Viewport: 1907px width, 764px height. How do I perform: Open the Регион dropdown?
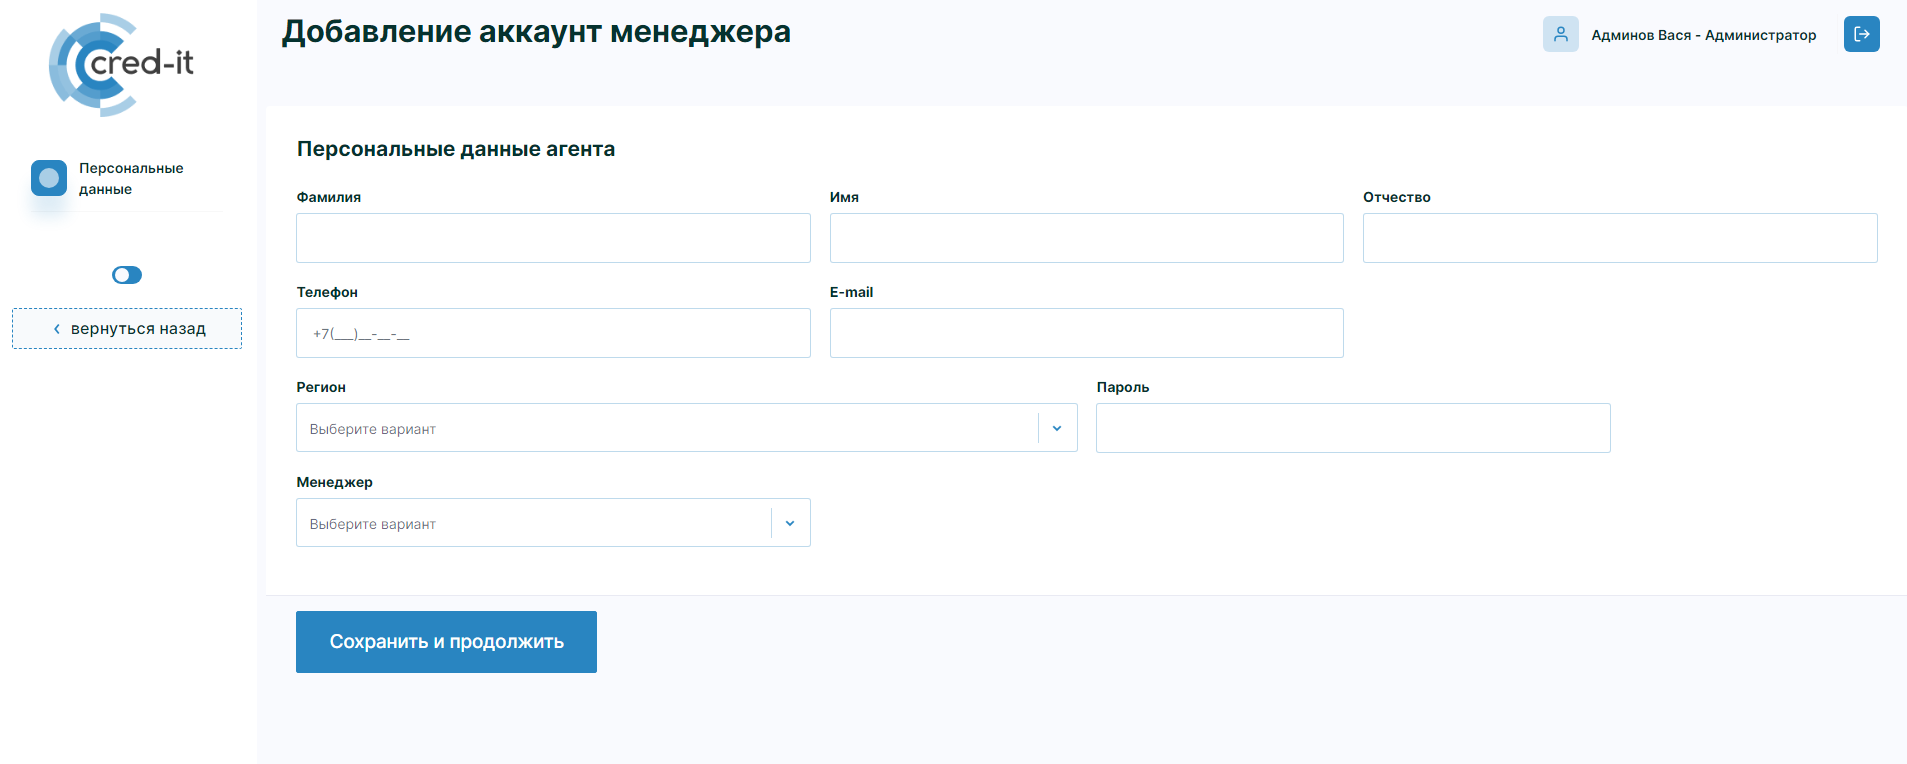point(668,428)
